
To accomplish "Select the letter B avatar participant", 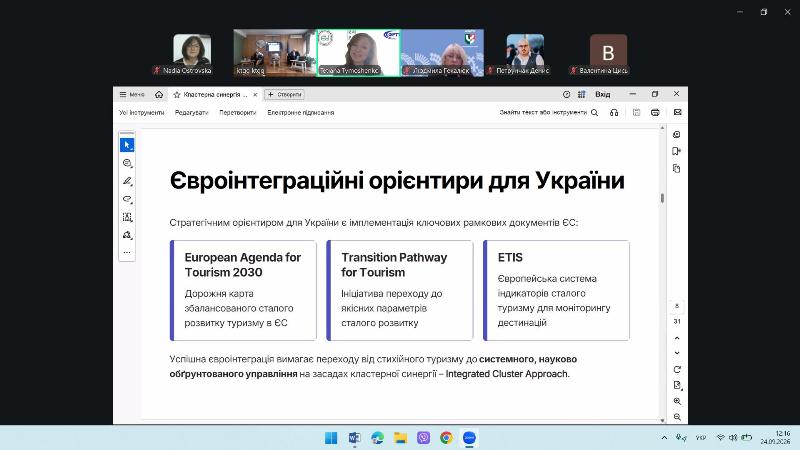I will (608, 54).
